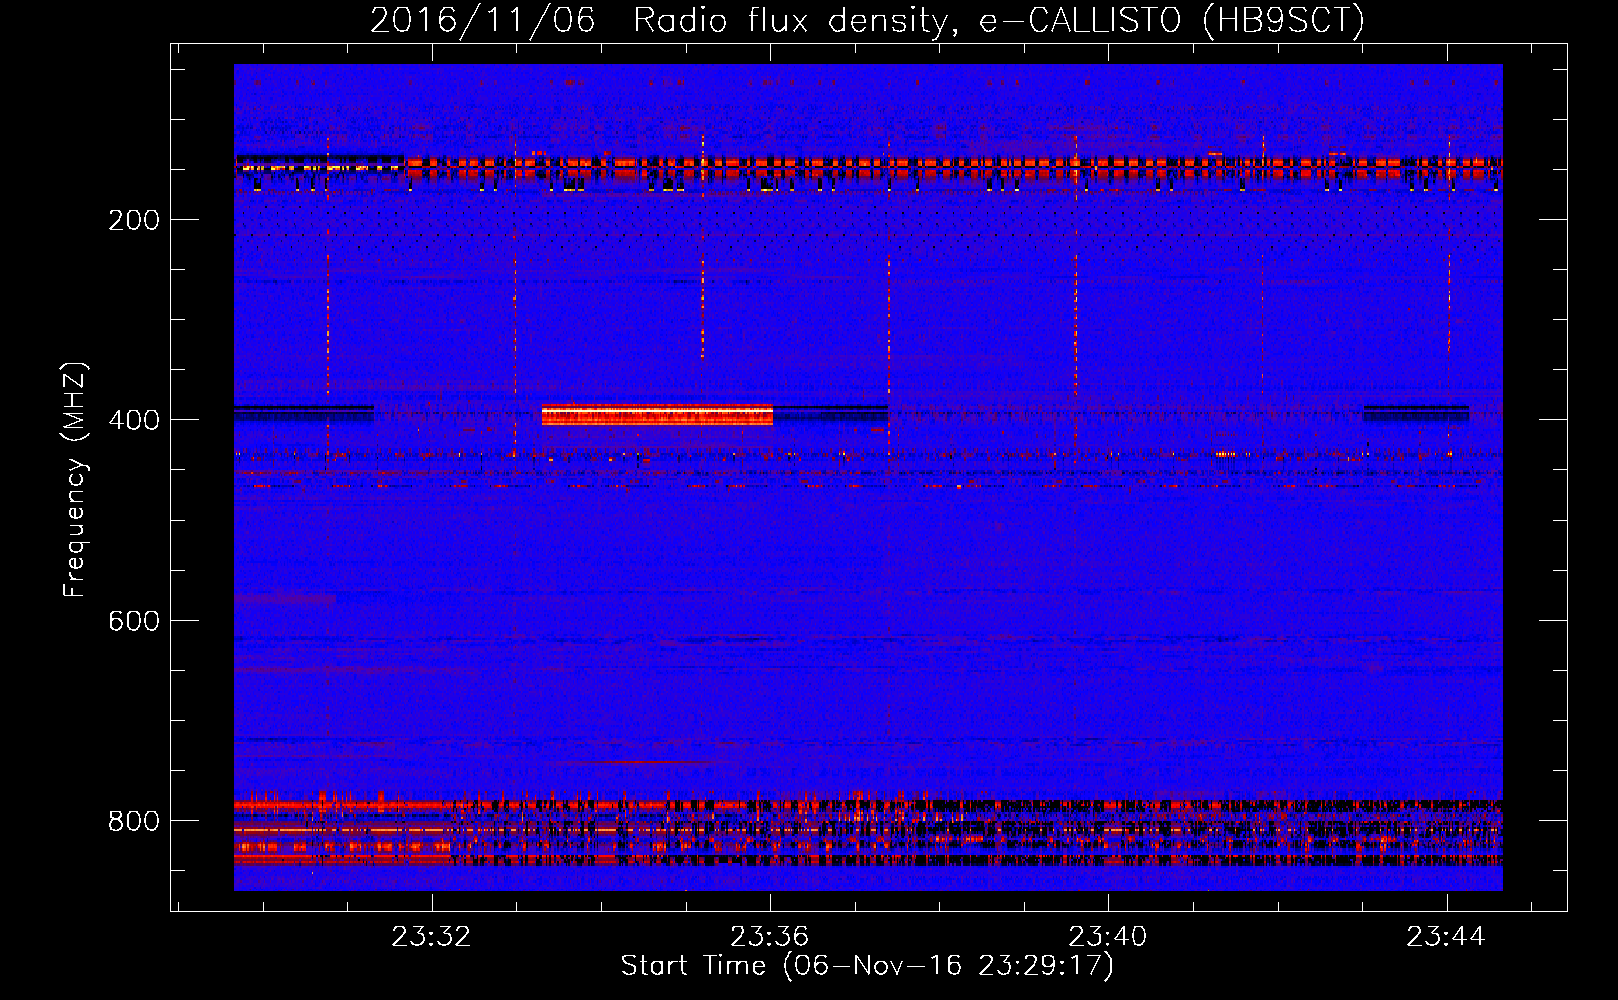Click the 800 frequency tick label
This screenshot has height=1000, width=1618.
point(134,821)
